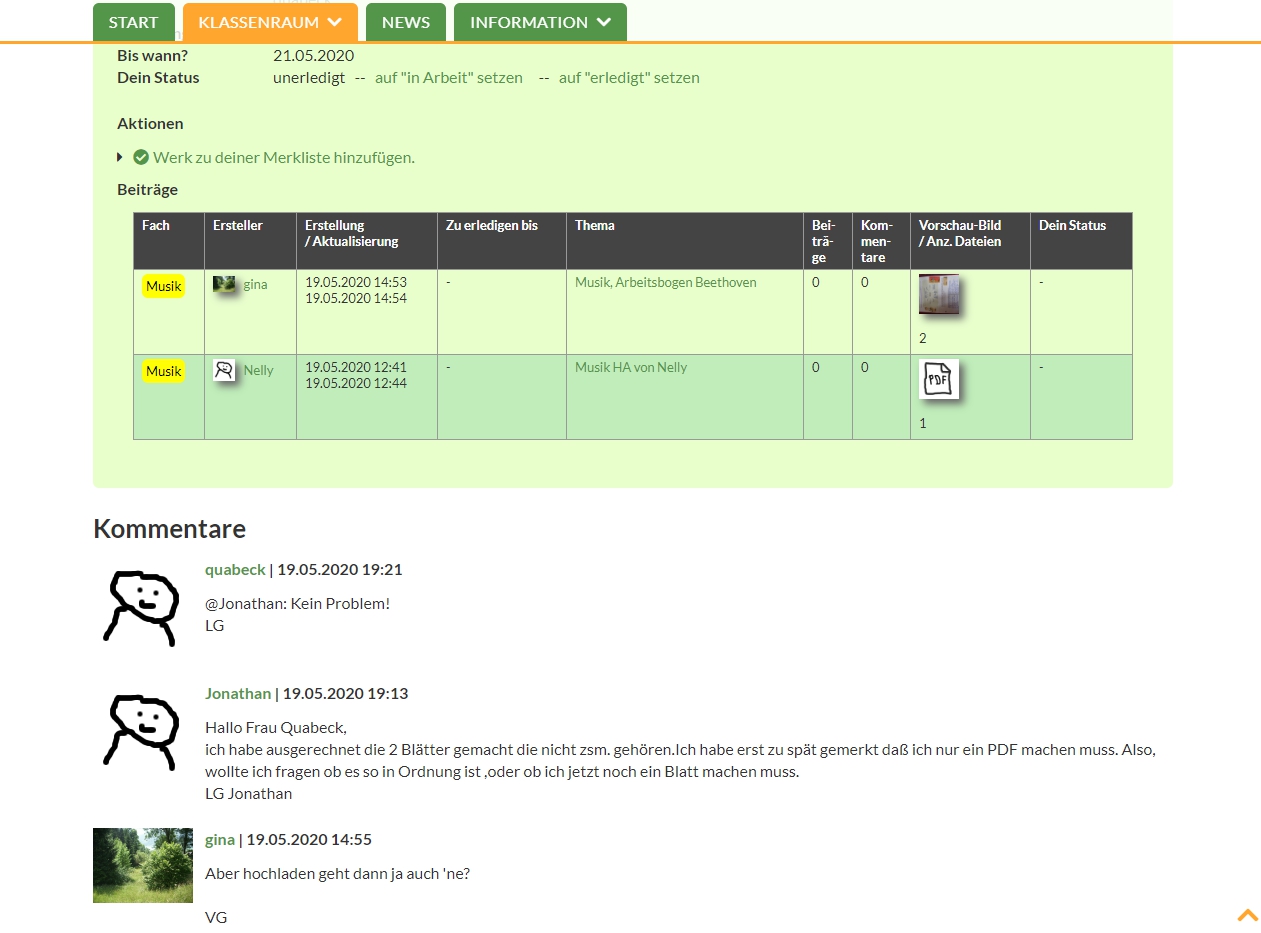This screenshot has height=933, width=1261.
Task: Open the Klassenraum dropdown menu
Action: click(x=270, y=22)
